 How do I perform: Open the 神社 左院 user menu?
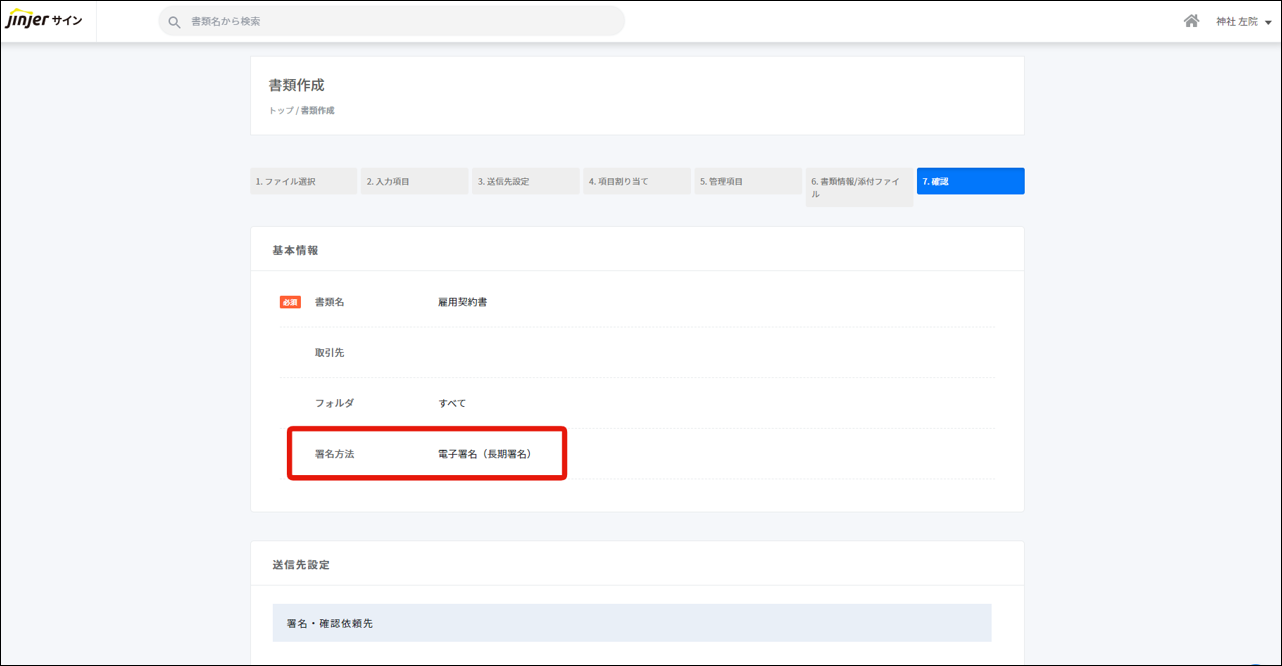tap(1236, 22)
